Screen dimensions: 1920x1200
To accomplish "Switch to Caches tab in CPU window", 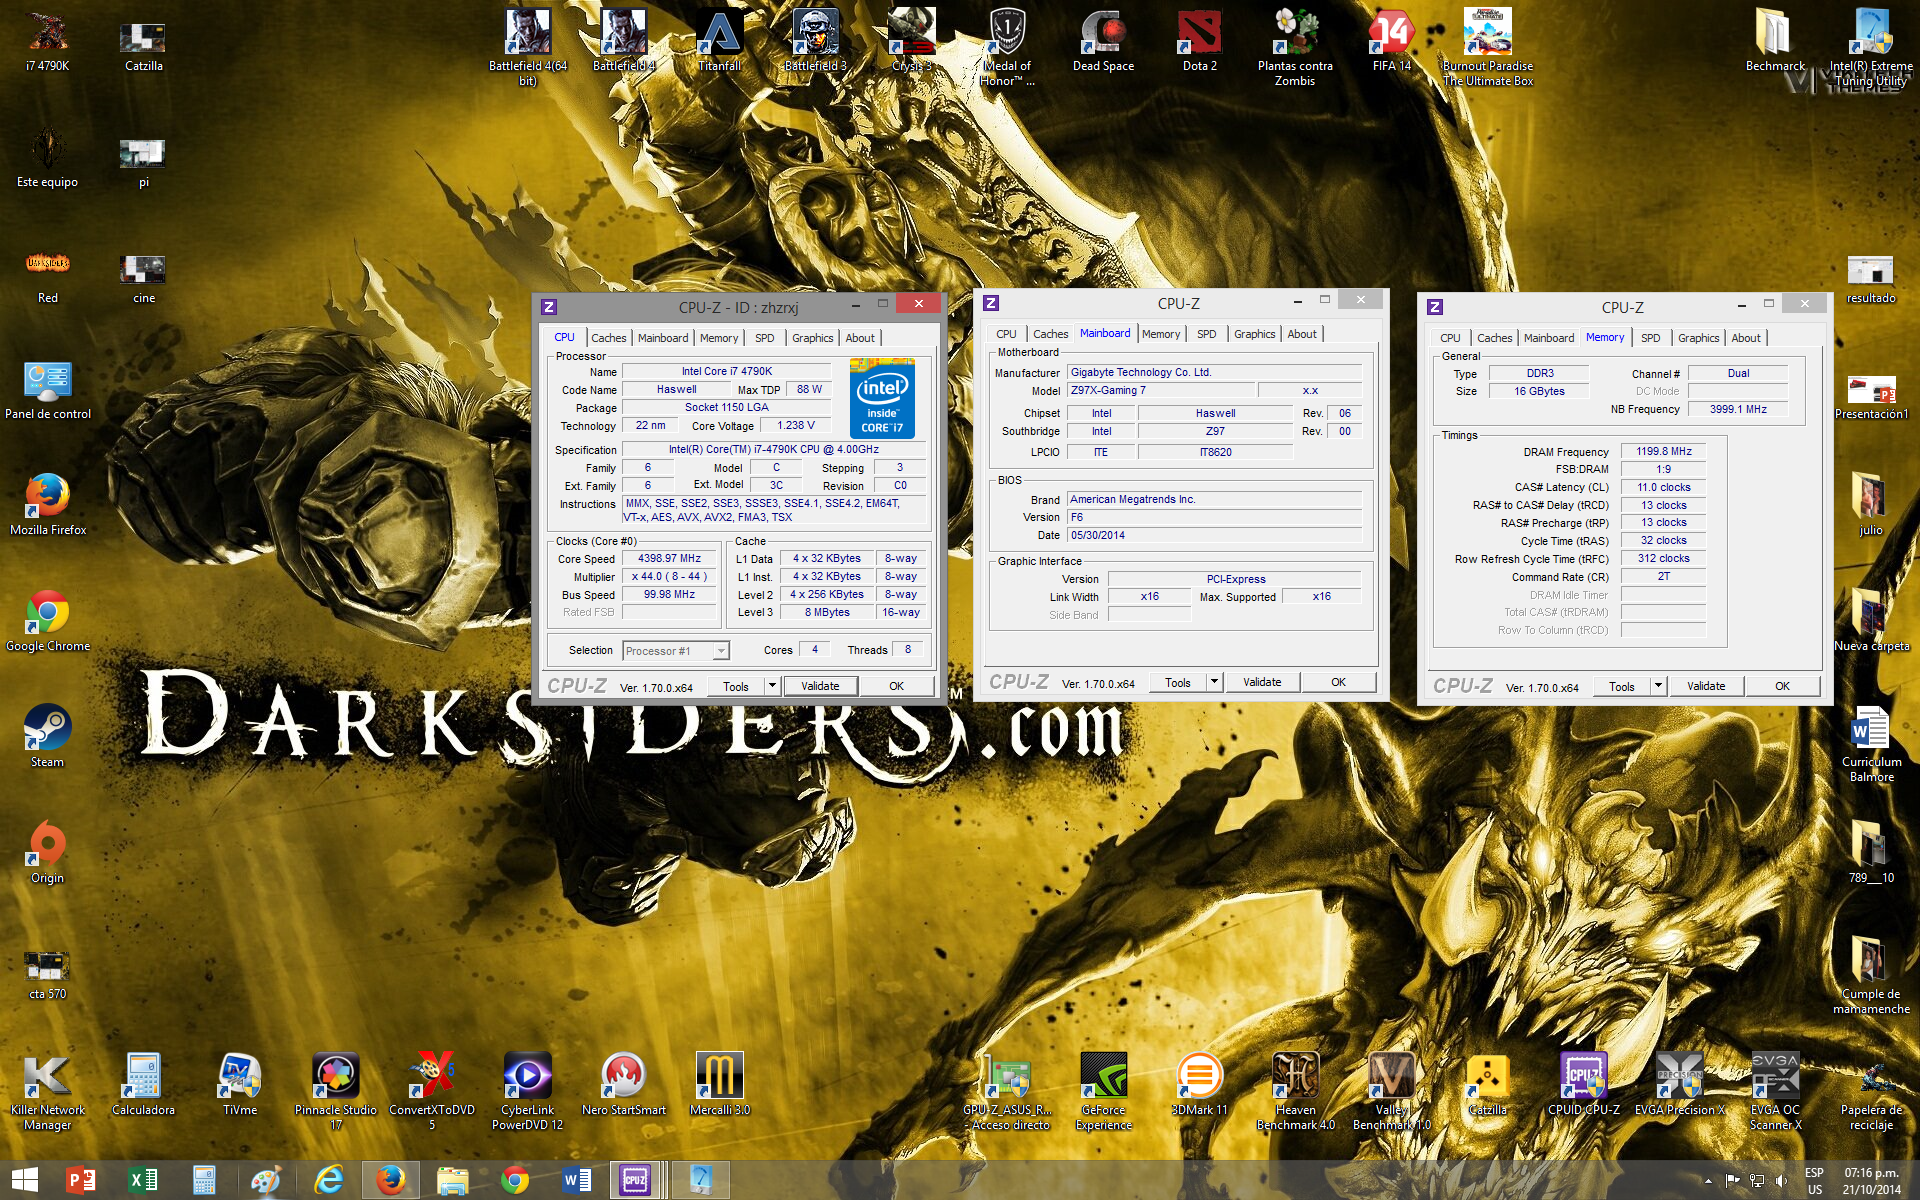I will coord(608,338).
